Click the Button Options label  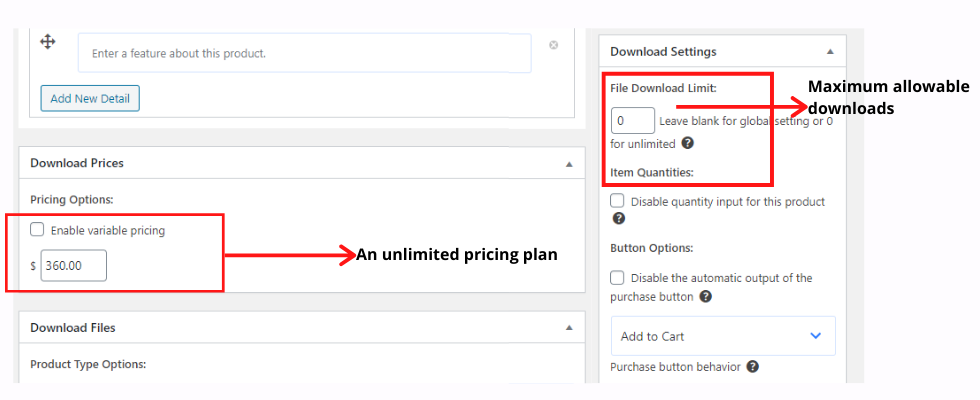(652, 248)
